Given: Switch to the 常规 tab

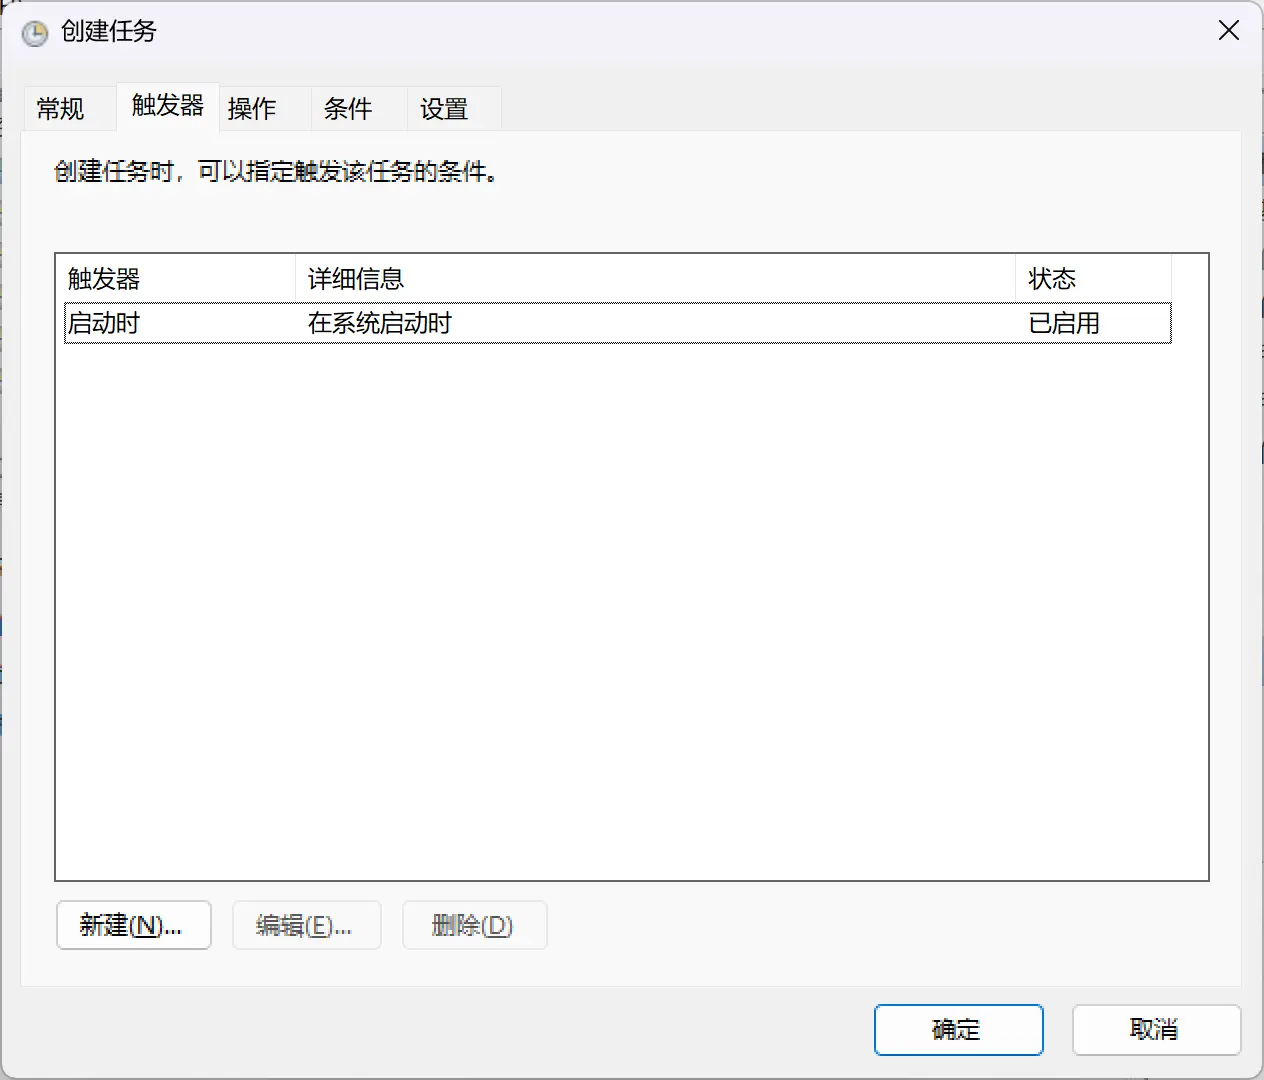Looking at the screenshot, I should tap(61, 108).
